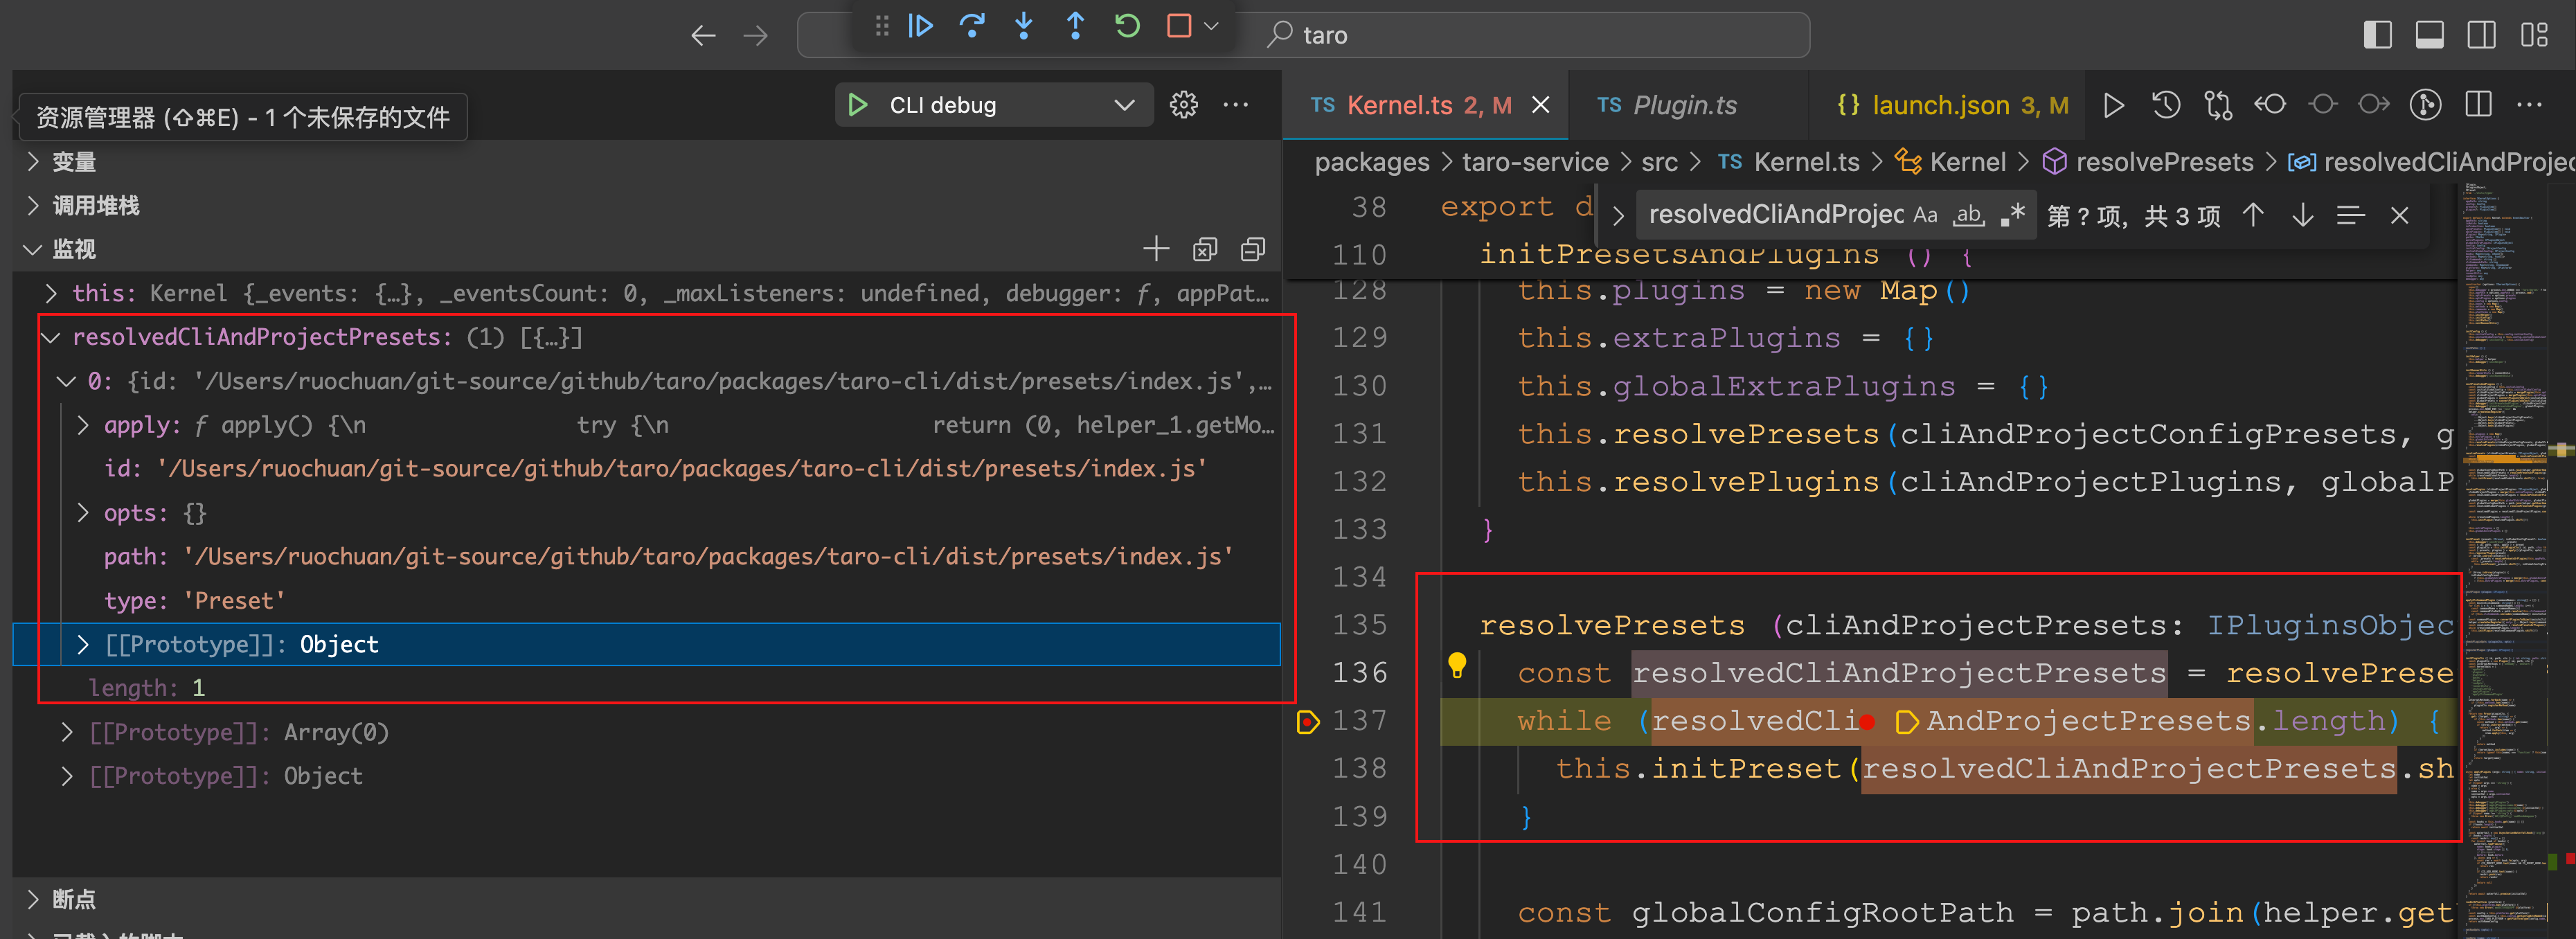Click the taro-service breadcrumb
Image resolution: width=2576 pixels, height=939 pixels.
tap(1535, 162)
